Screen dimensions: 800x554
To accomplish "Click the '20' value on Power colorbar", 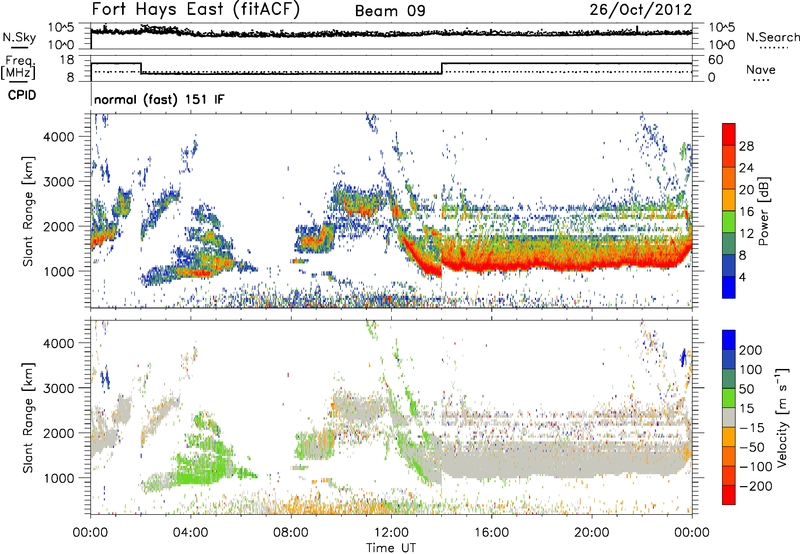I will (746, 190).
